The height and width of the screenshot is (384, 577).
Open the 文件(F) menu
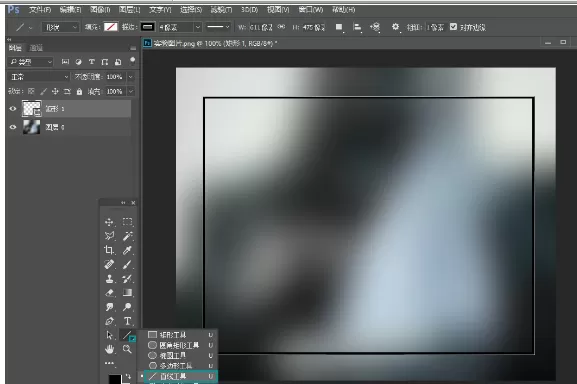pos(40,10)
